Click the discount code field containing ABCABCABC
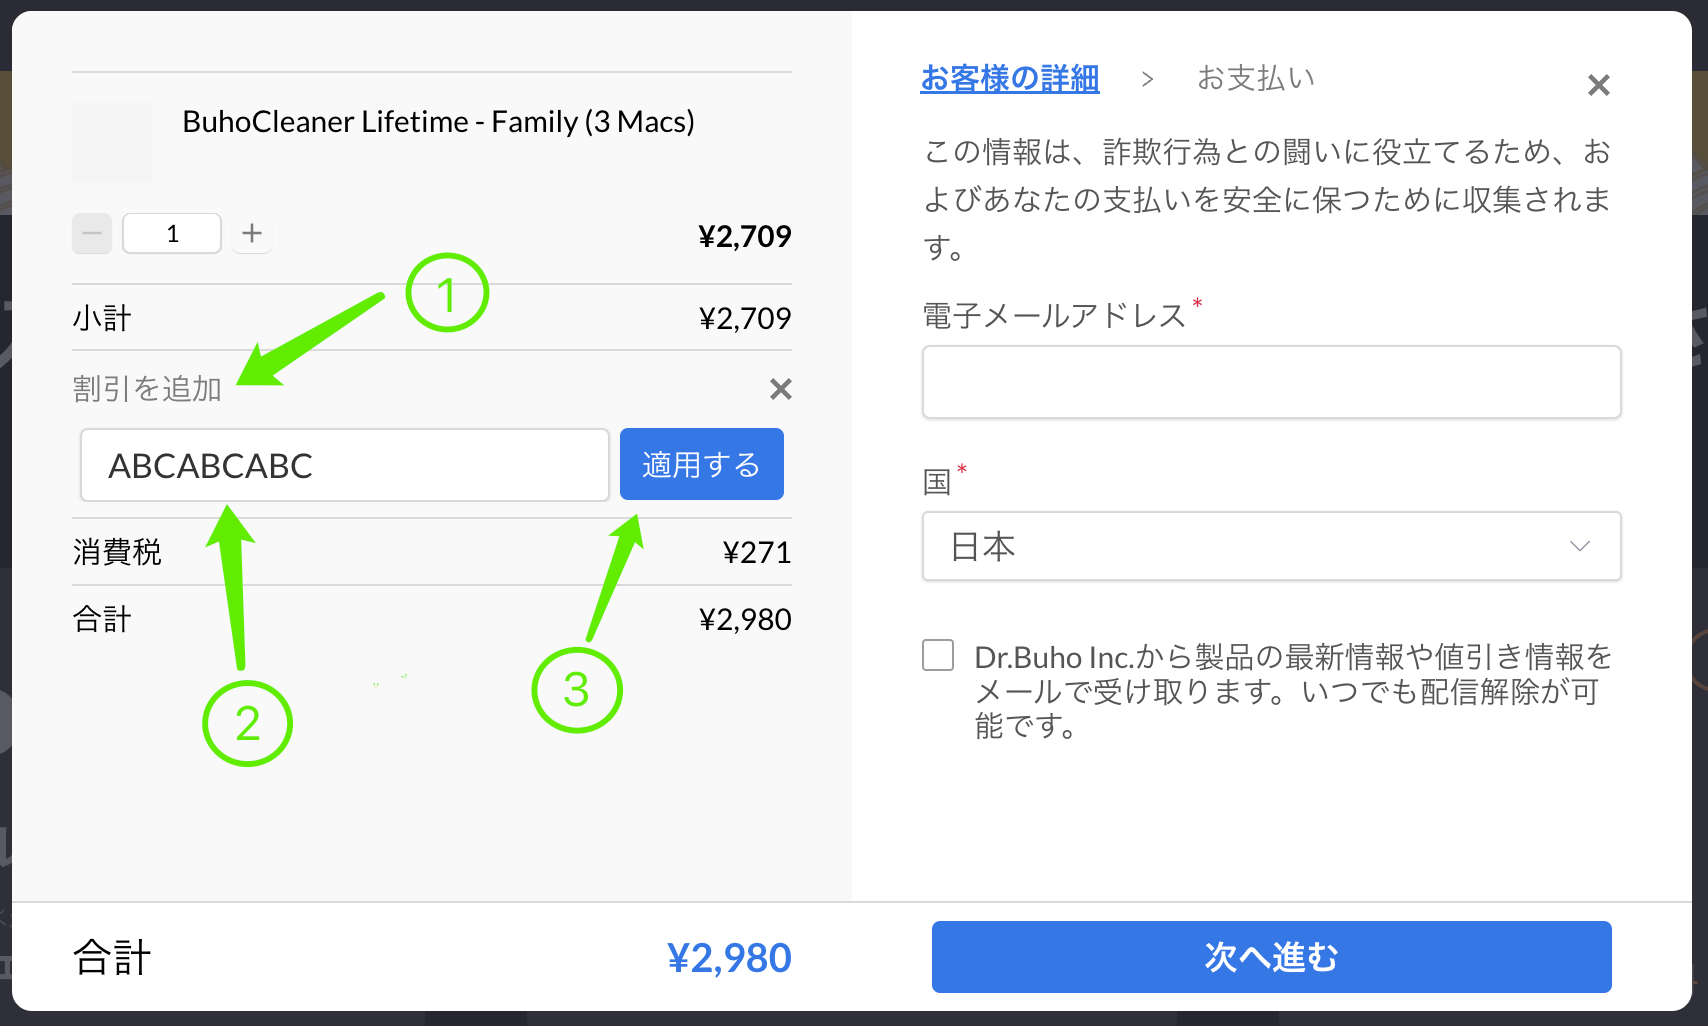Screen dimensions: 1708x1026 pos(345,465)
